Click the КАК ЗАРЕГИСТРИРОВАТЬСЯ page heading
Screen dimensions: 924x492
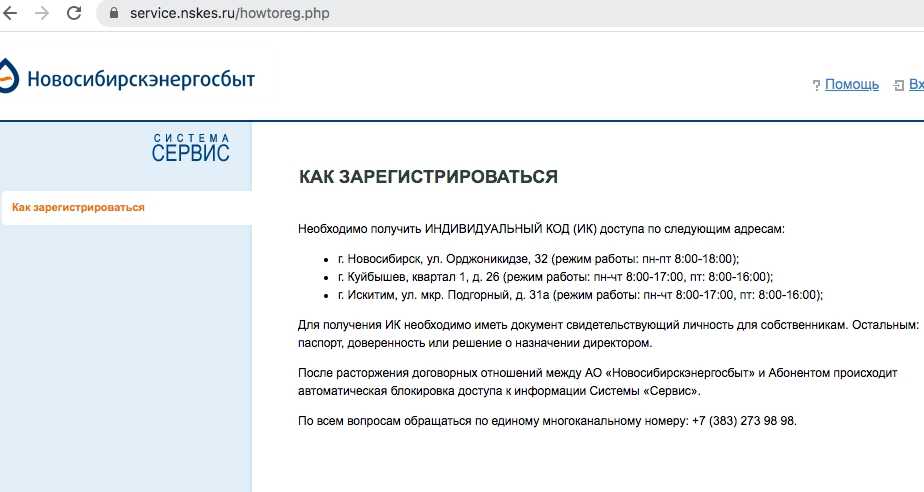point(428,177)
